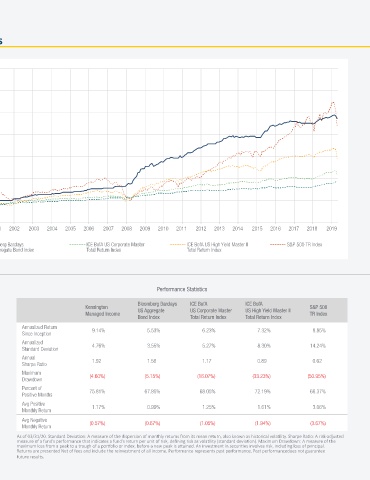370x480 pixels.
Task: Click the 2013 label on the chart axis
Action: 219,229
